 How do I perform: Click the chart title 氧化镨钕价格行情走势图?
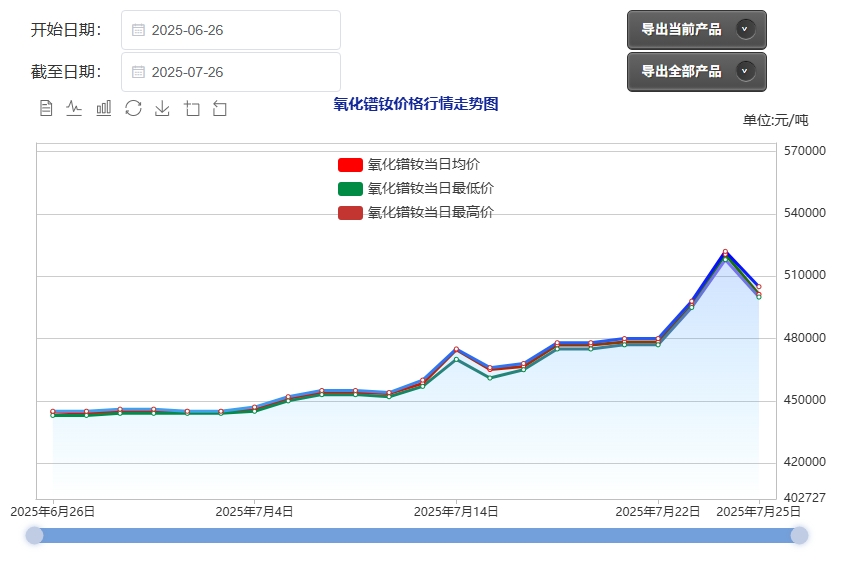pos(416,104)
